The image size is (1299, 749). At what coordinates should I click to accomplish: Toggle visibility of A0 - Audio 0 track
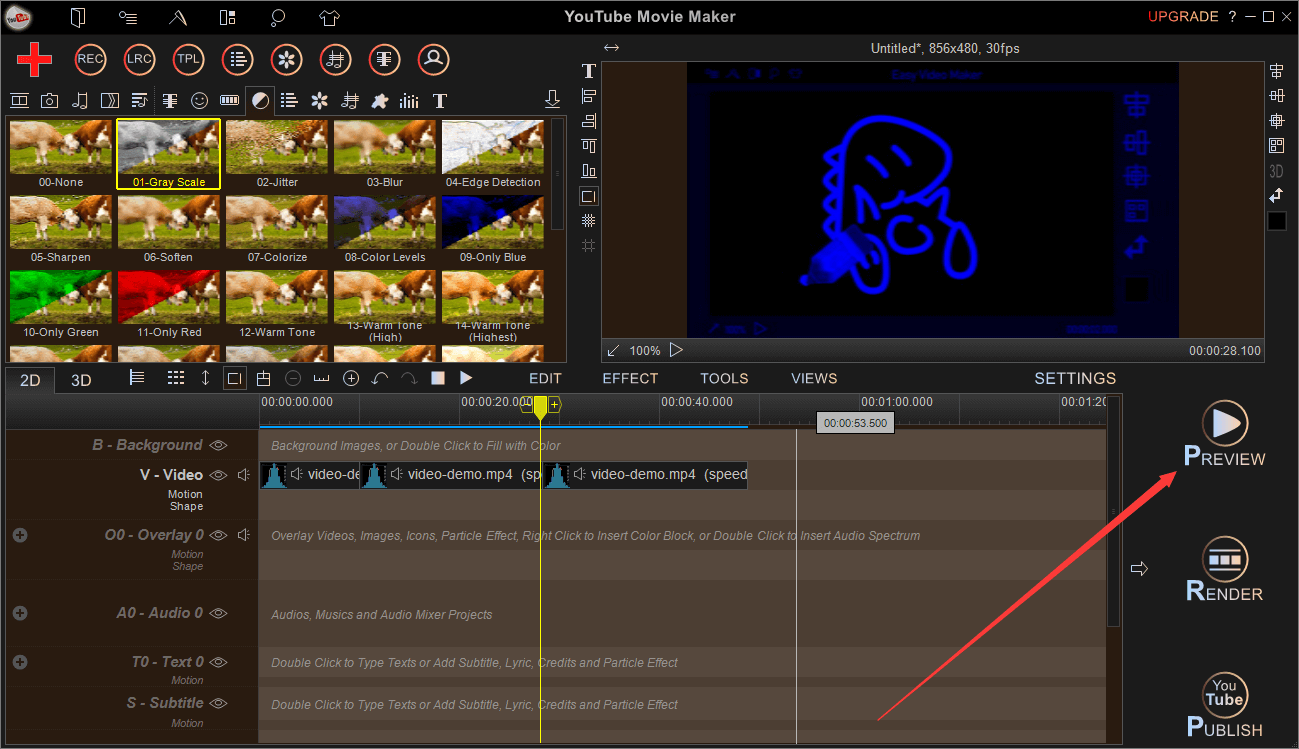click(x=218, y=613)
